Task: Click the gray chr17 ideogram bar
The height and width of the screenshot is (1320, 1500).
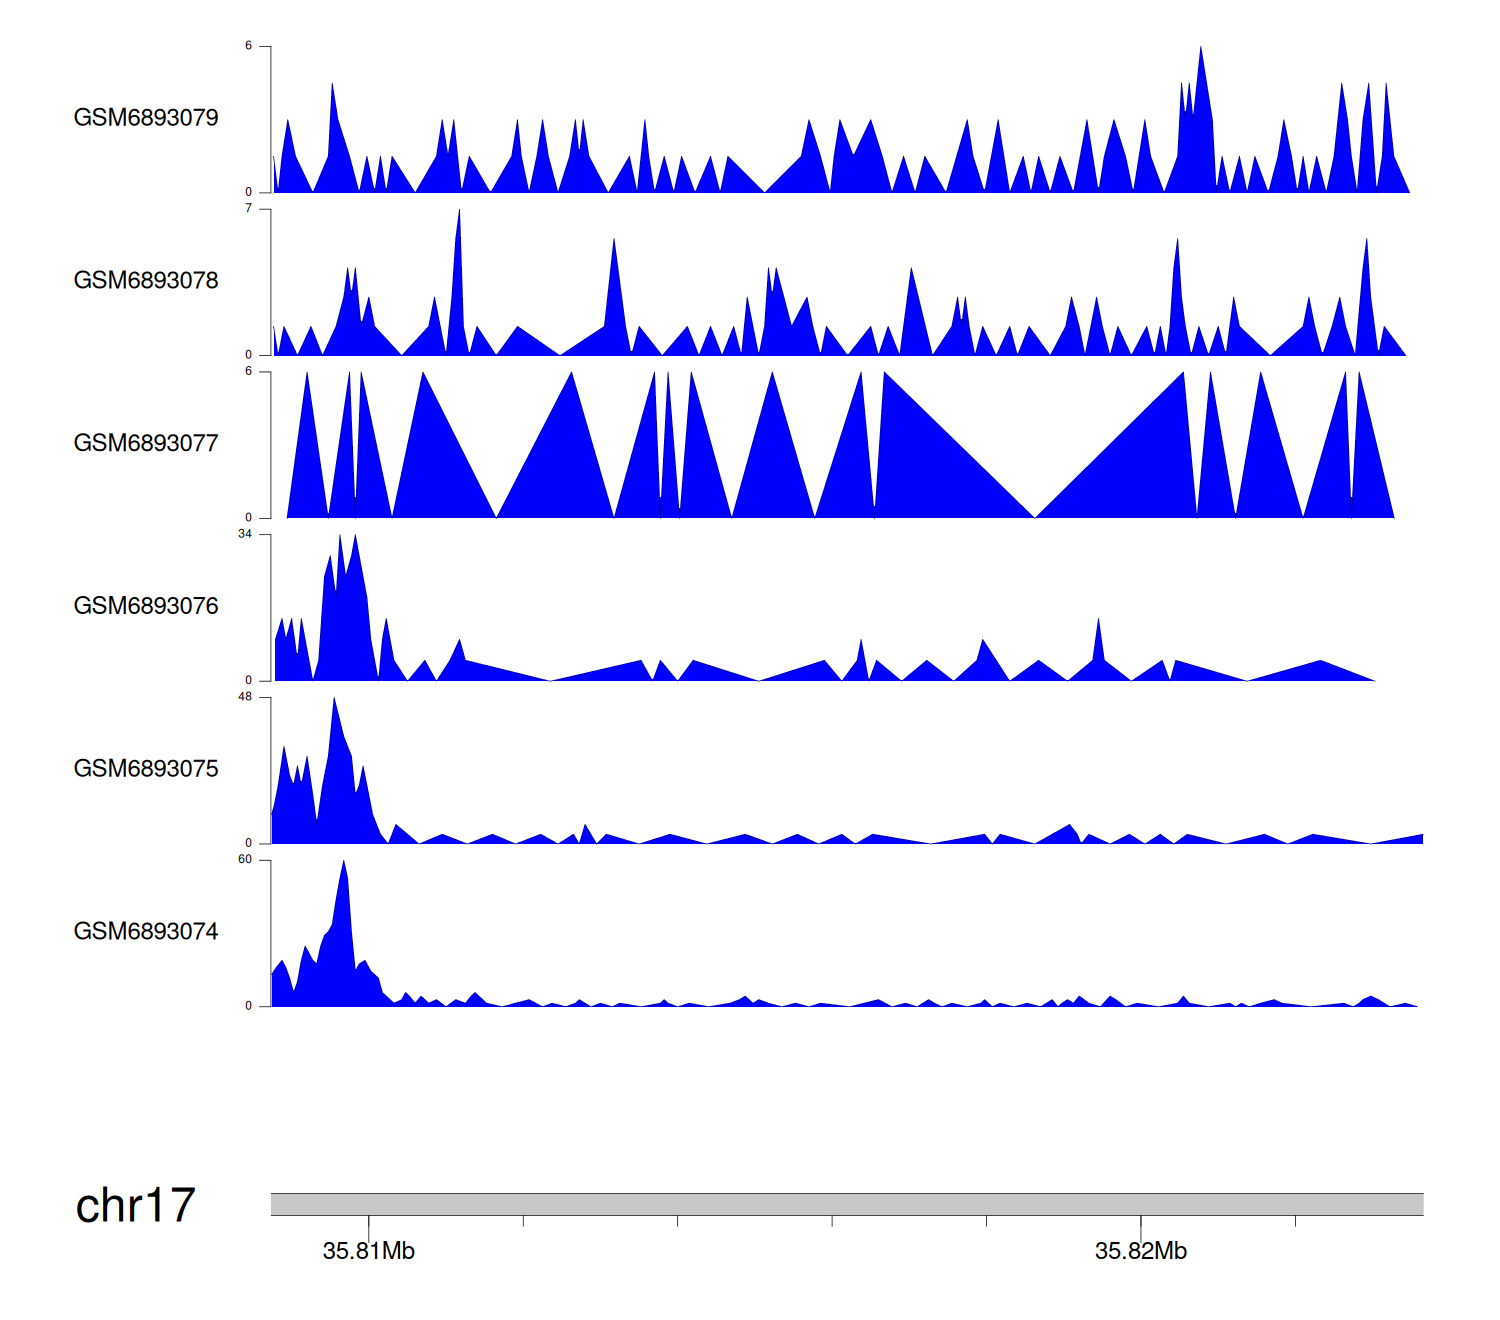Action: coord(846,1204)
